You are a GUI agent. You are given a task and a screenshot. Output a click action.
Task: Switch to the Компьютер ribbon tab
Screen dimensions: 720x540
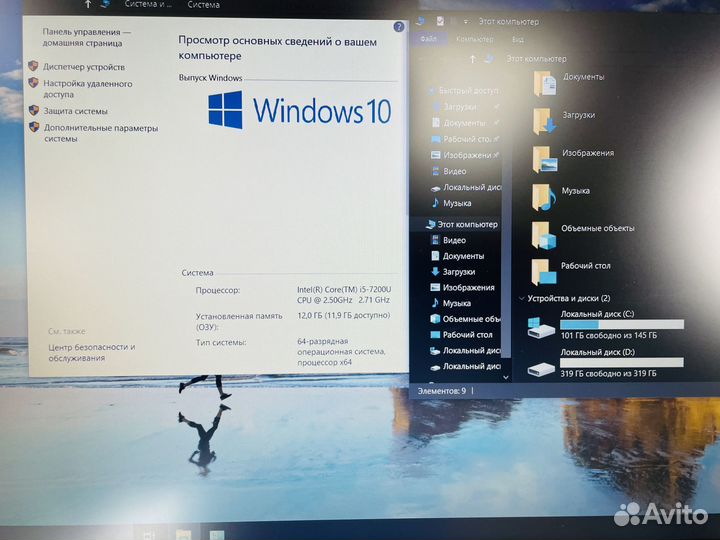tap(474, 39)
